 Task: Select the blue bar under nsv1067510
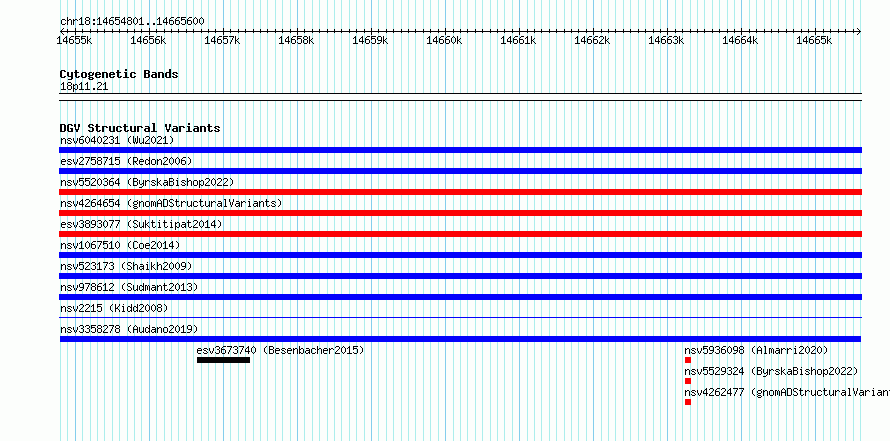point(460,255)
